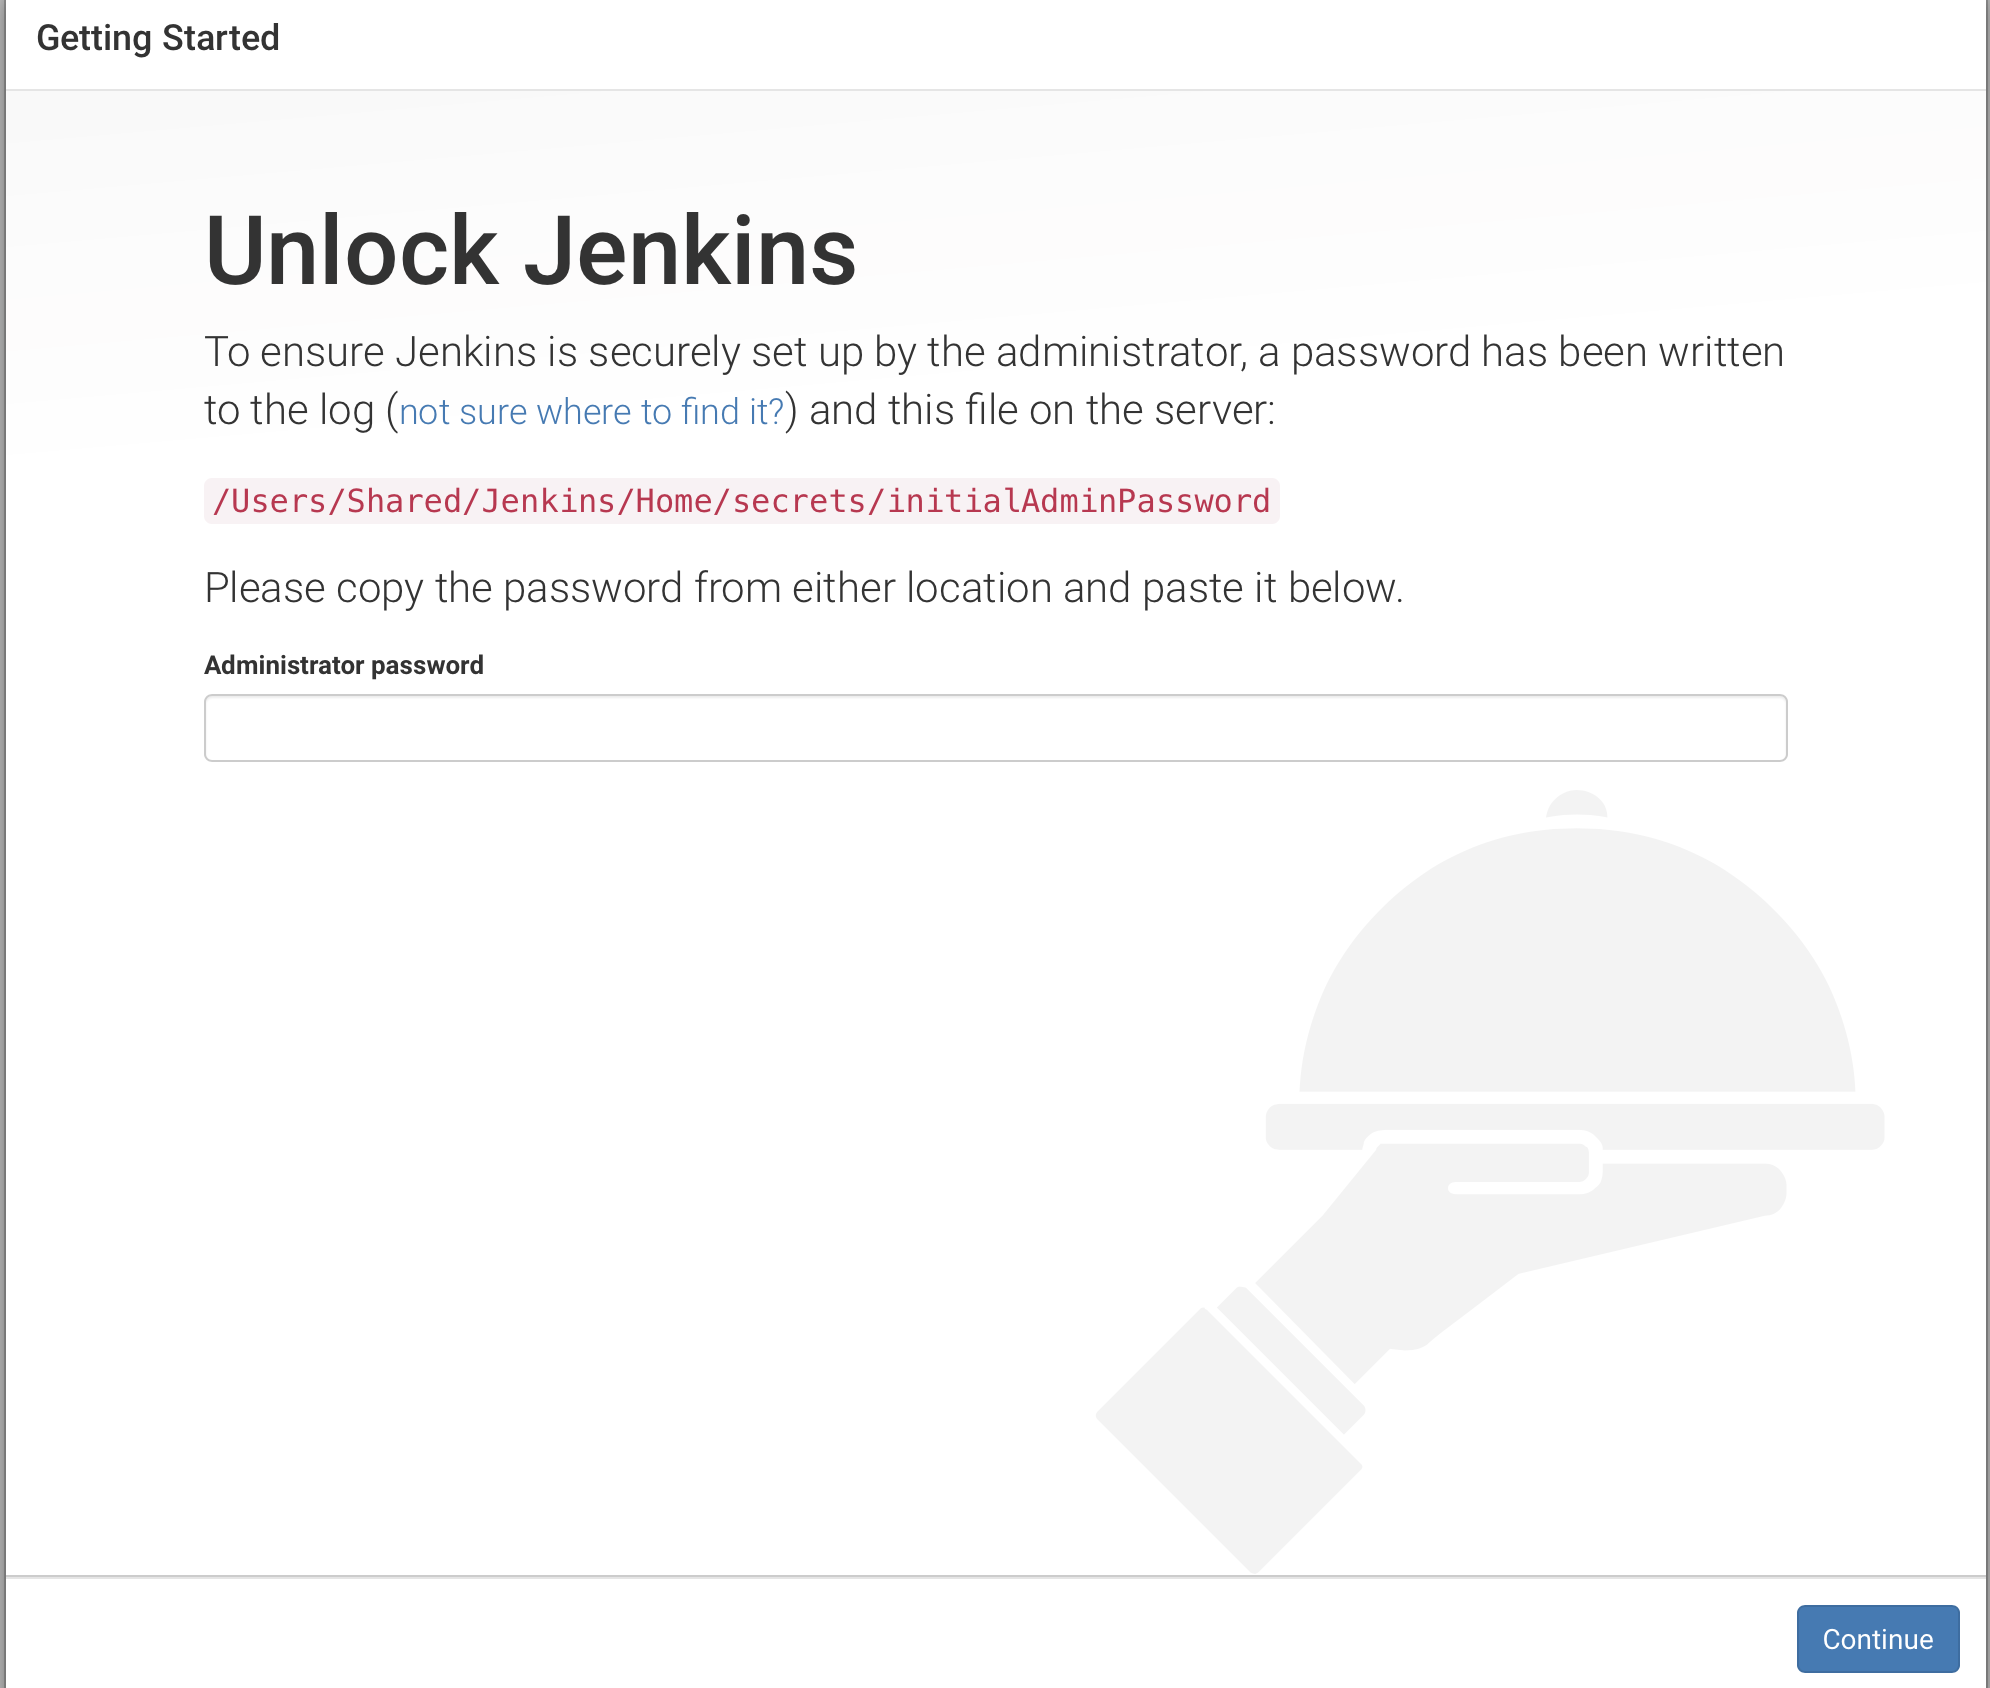Click the 'Unlock Jenkins' heading
1990x1688 pixels.
point(530,250)
